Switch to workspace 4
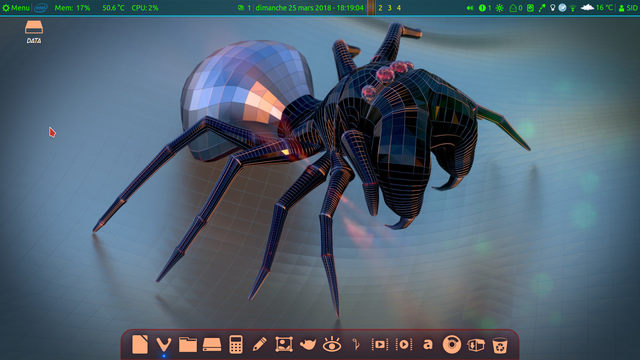Screen dimensions: 640x360 click(x=399, y=8)
